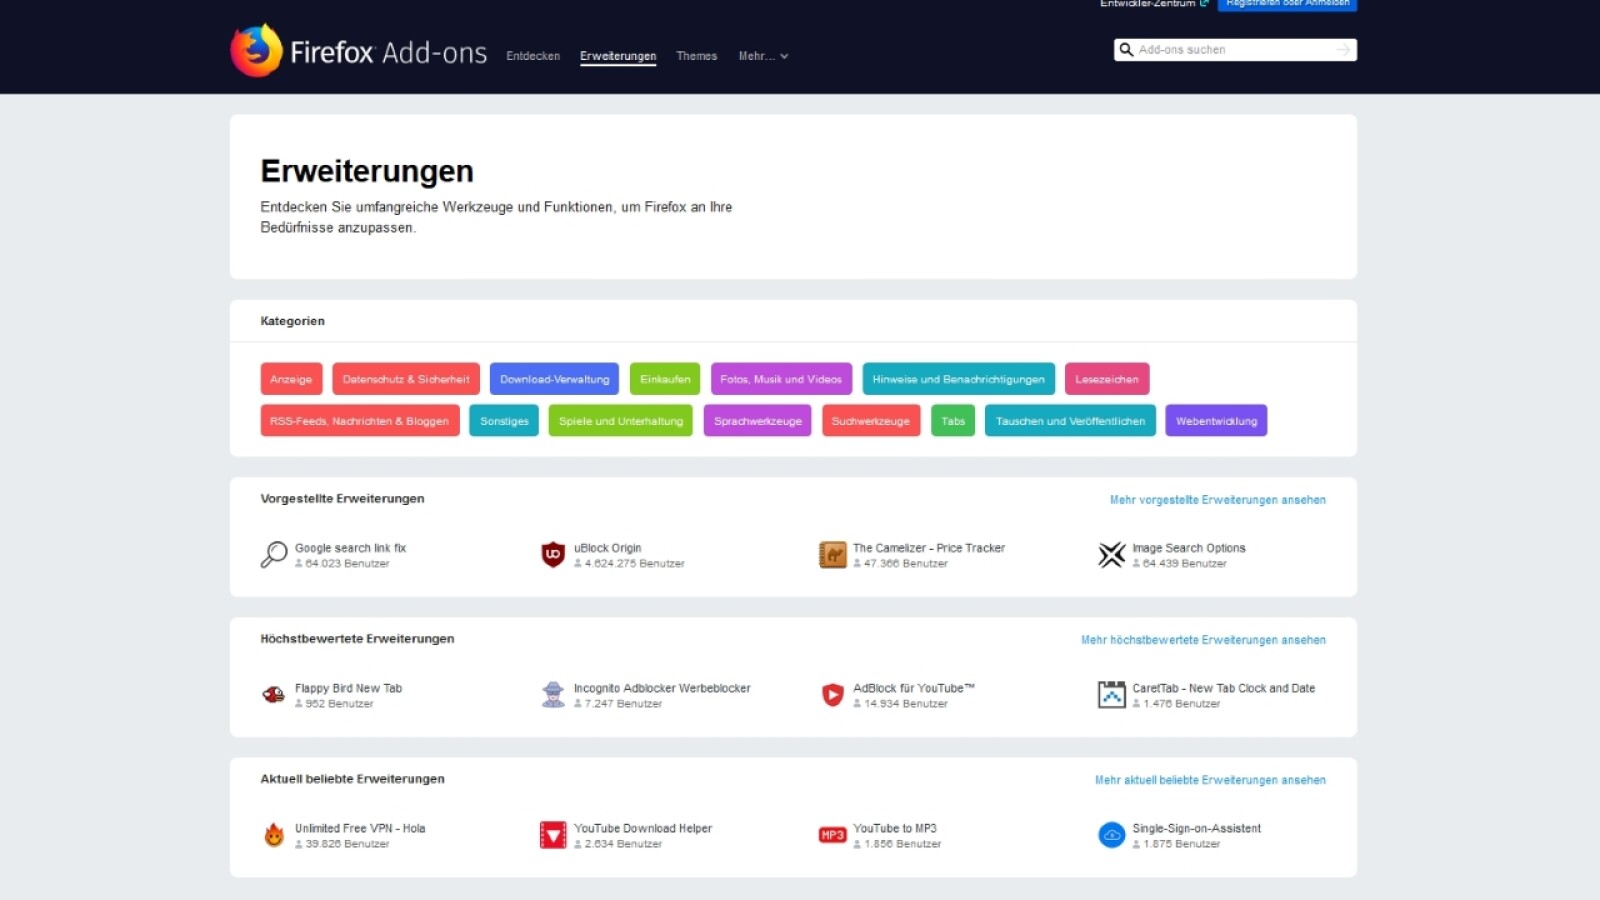Open YouTube Download Helper title link
1600x900 pixels.
pos(643,828)
